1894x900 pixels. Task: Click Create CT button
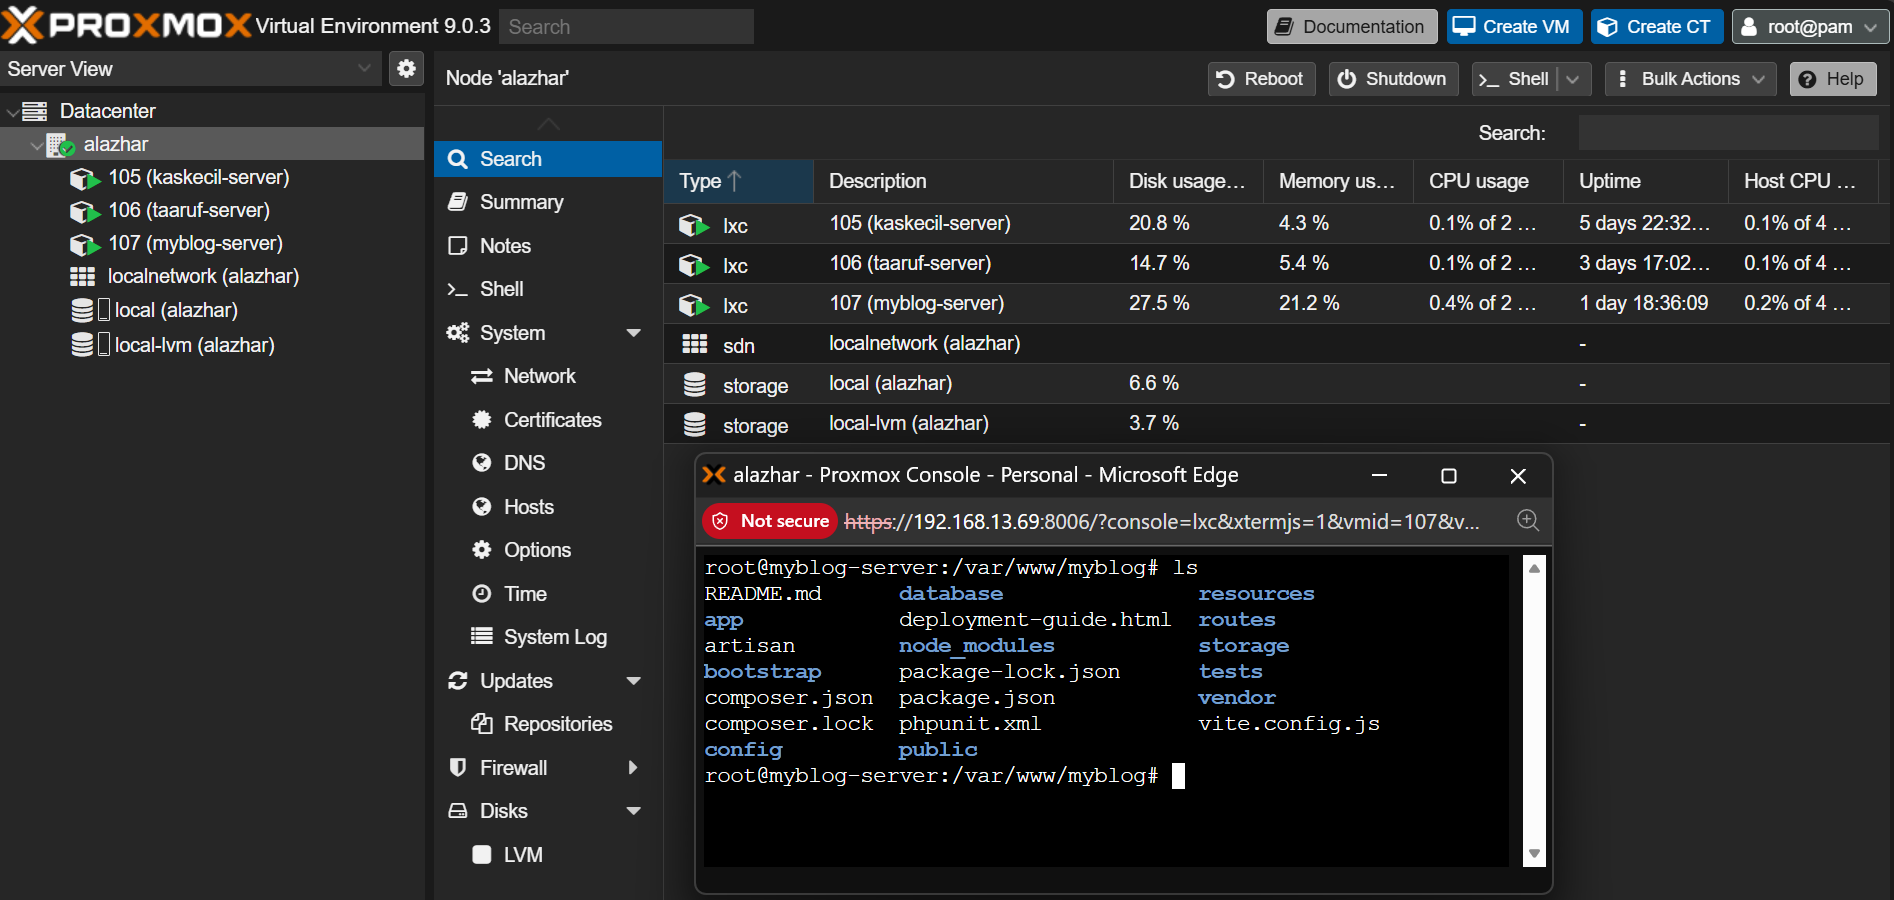coord(1657,27)
